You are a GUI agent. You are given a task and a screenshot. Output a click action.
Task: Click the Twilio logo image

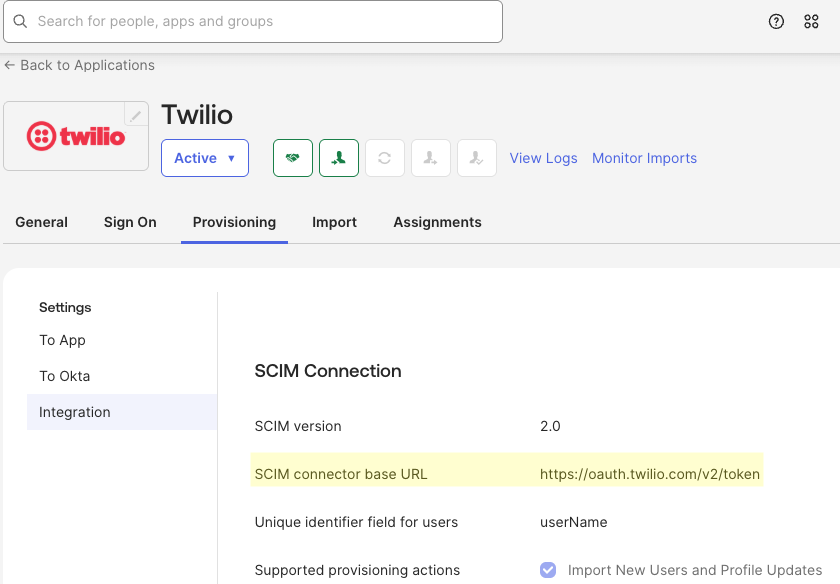pos(76,136)
